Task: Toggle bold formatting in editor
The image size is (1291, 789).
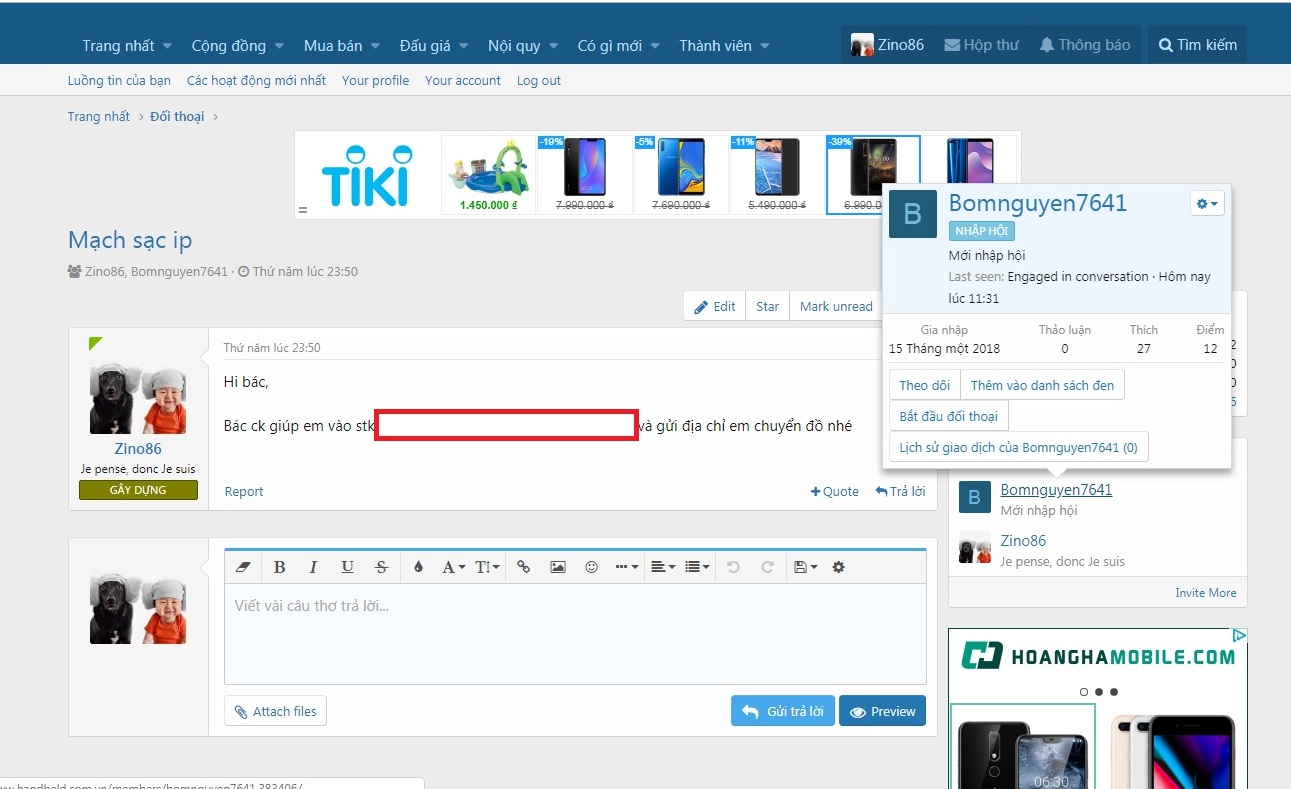Action: pos(280,567)
